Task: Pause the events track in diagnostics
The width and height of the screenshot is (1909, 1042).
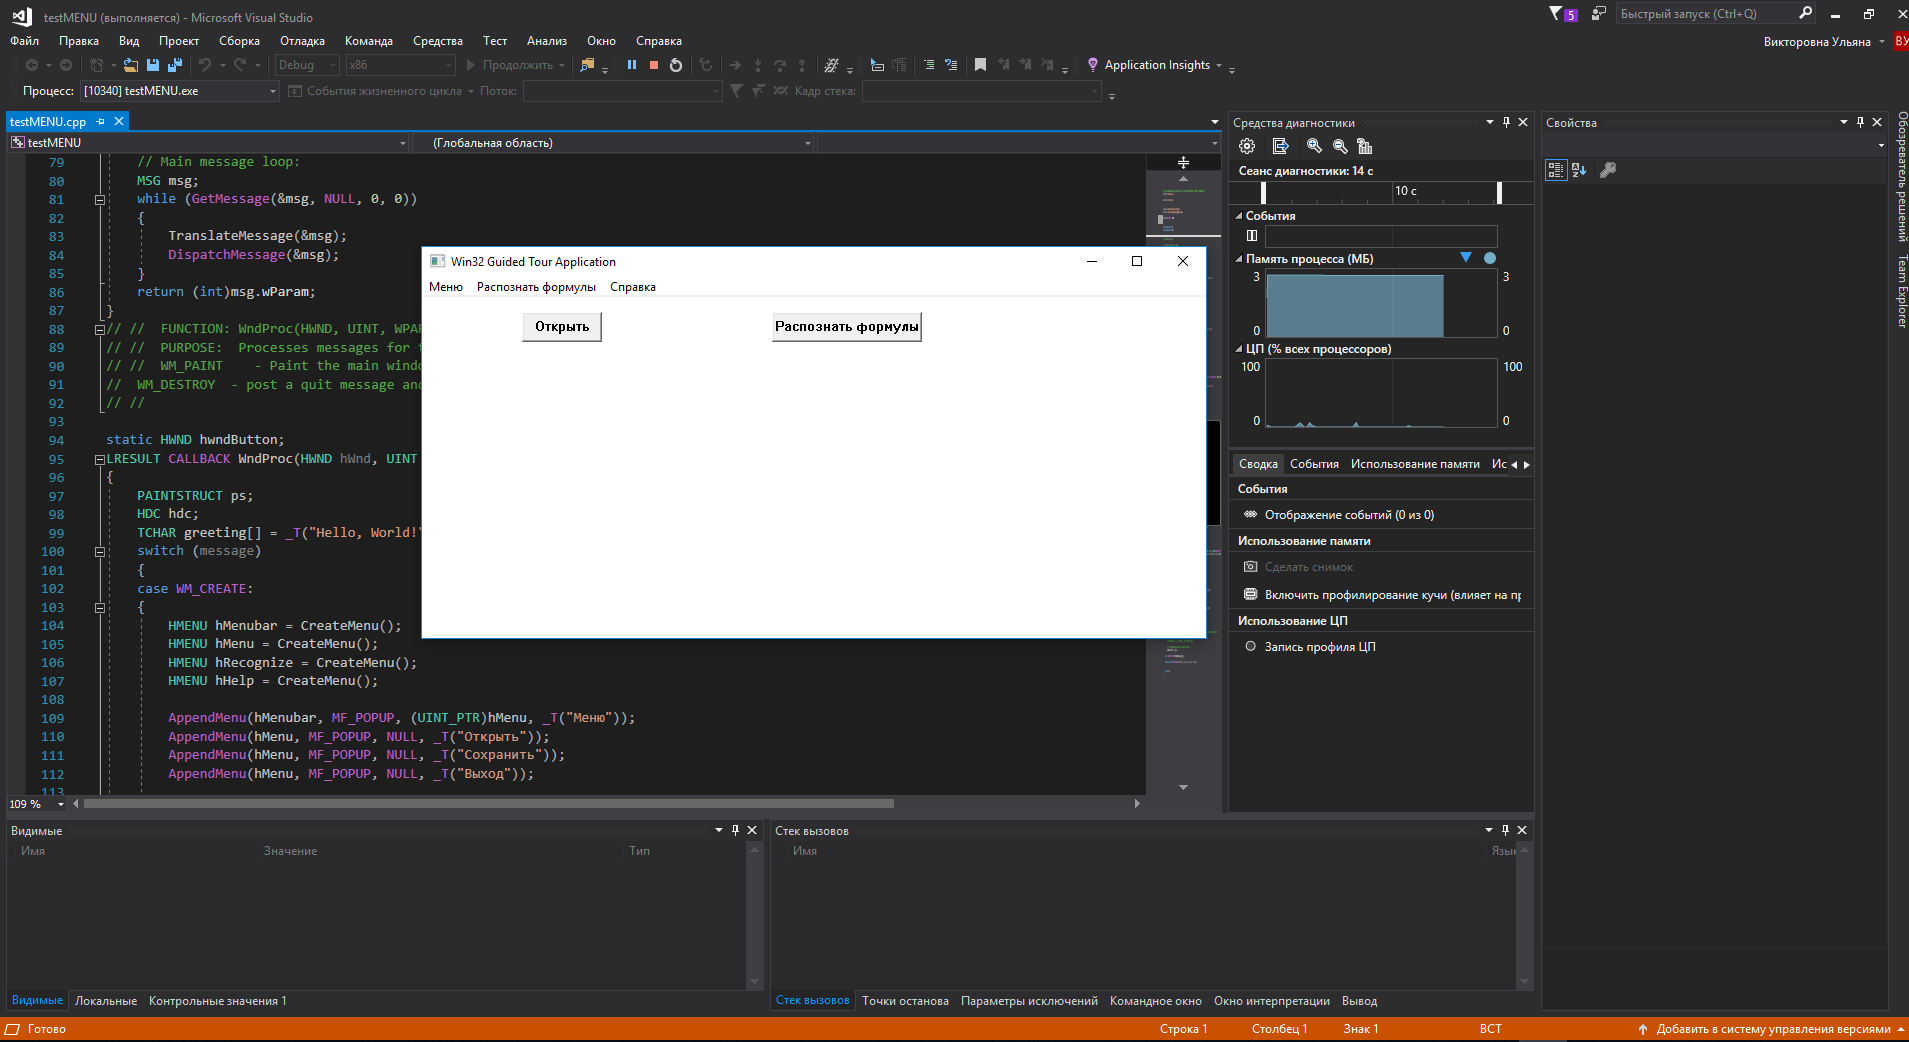Action: coord(1251,236)
